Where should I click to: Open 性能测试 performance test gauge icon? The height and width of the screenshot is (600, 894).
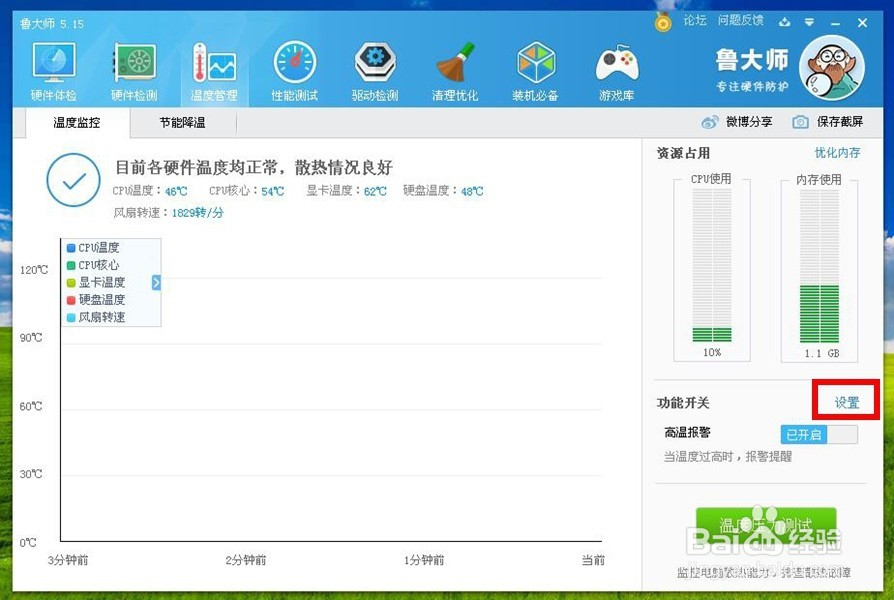[x=295, y=62]
